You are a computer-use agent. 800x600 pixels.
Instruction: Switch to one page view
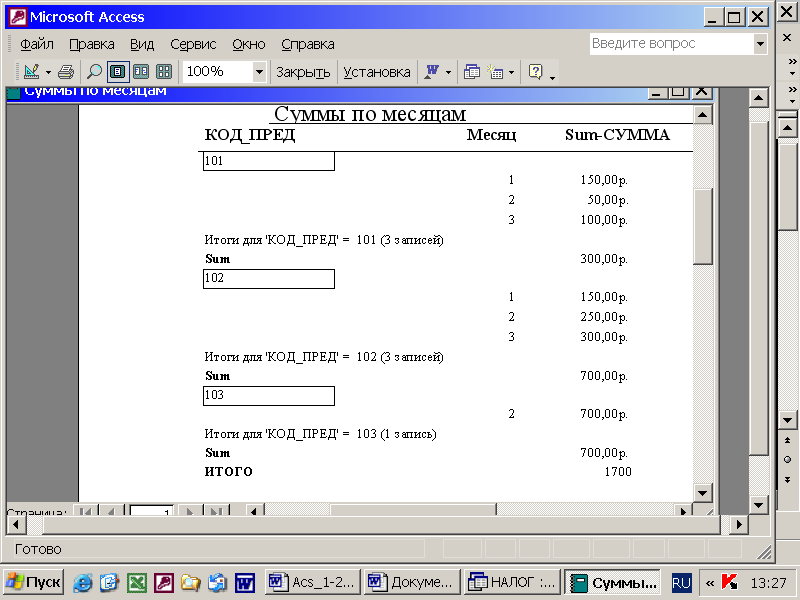(118, 71)
